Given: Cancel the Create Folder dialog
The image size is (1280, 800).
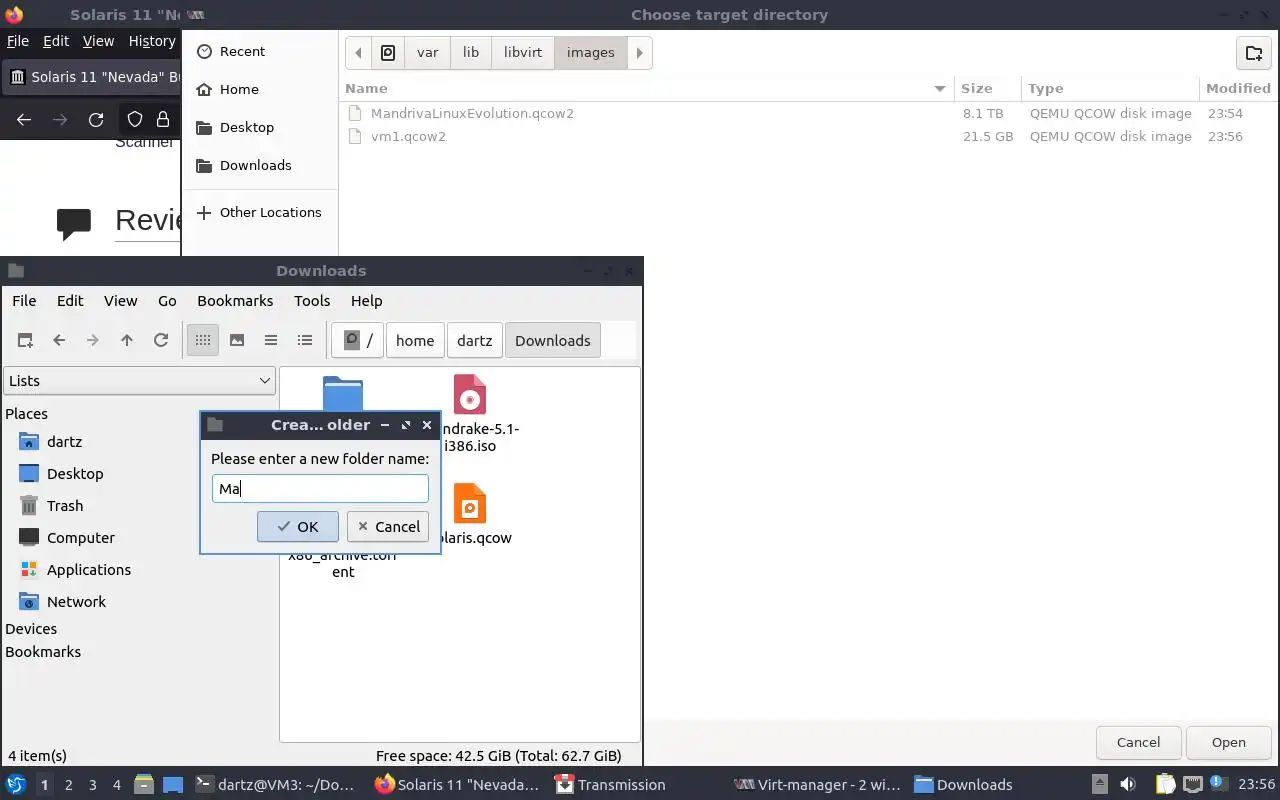Looking at the screenshot, I should tap(388, 526).
